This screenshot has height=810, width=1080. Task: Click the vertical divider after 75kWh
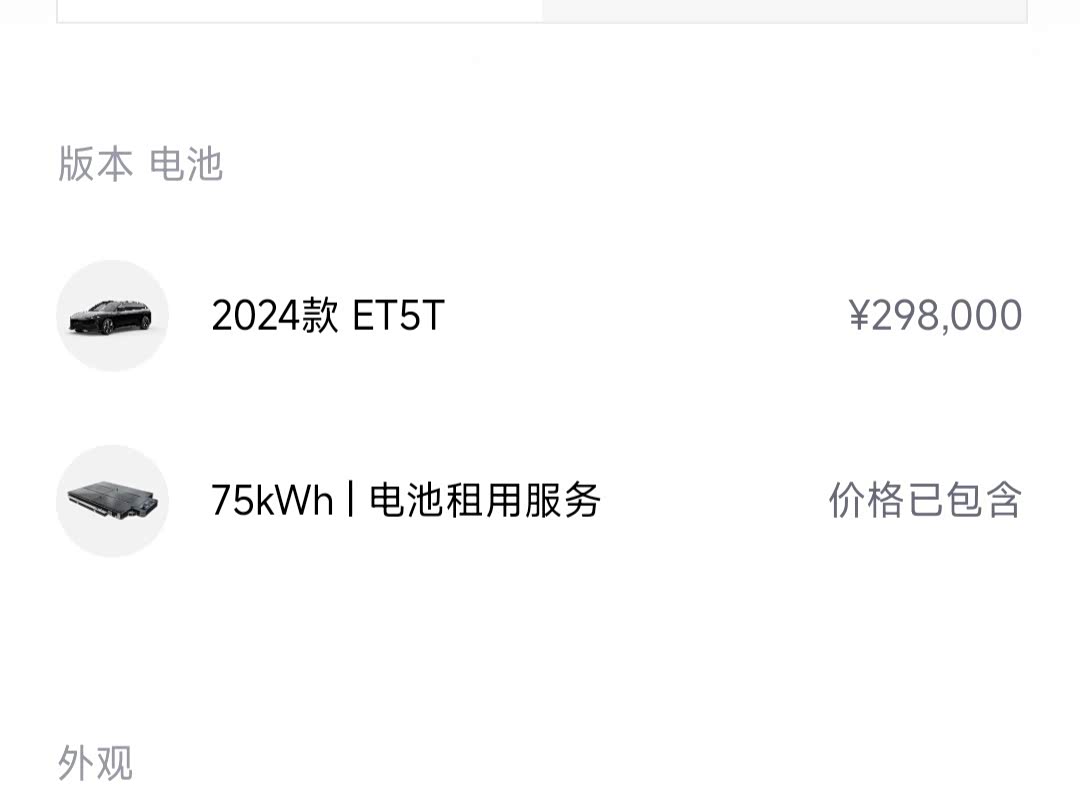351,500
